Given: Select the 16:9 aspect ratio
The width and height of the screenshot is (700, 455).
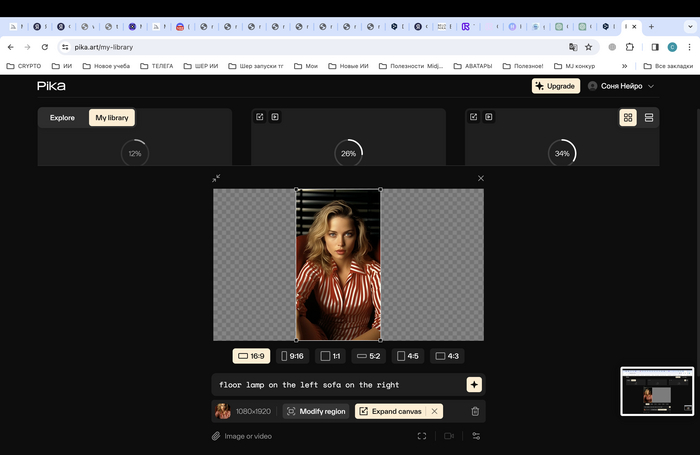Looking at the screenshot, I should (x=251, y=356).
